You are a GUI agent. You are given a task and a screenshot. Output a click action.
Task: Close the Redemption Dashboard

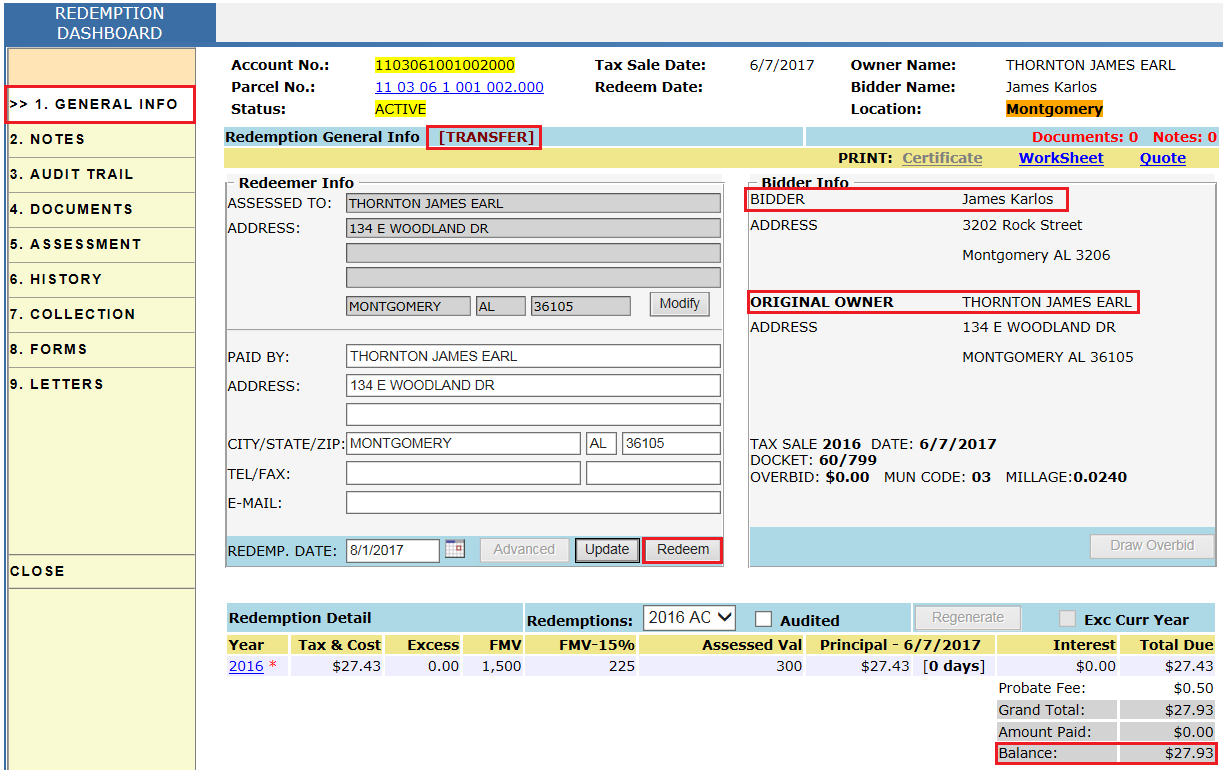click(38, 571)
